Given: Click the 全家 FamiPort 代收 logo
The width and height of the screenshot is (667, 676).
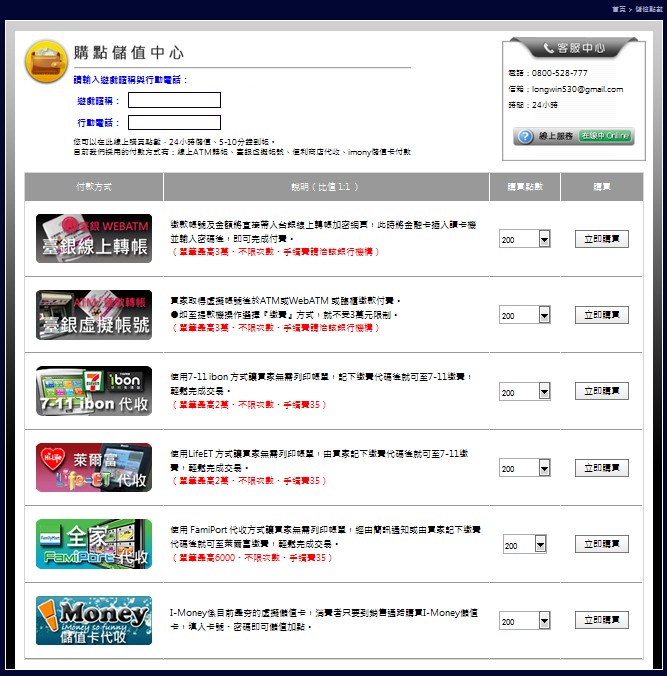Looking at the screenshot, I should pyautogui.click(x=94, y=544).
